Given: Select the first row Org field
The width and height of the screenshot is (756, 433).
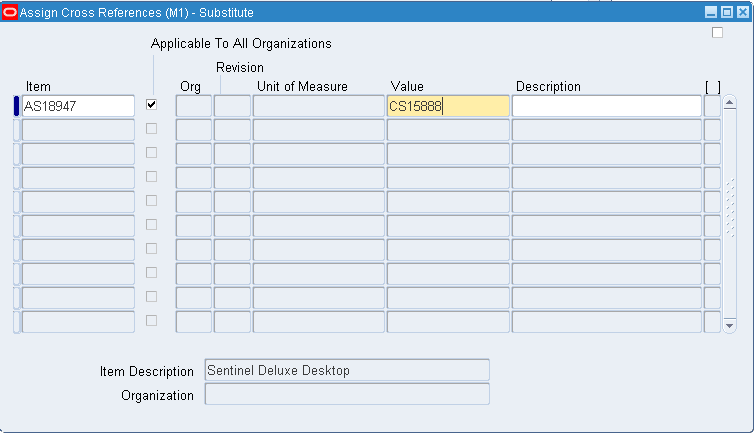Looking at the screenshot, I should pos(194,105).
